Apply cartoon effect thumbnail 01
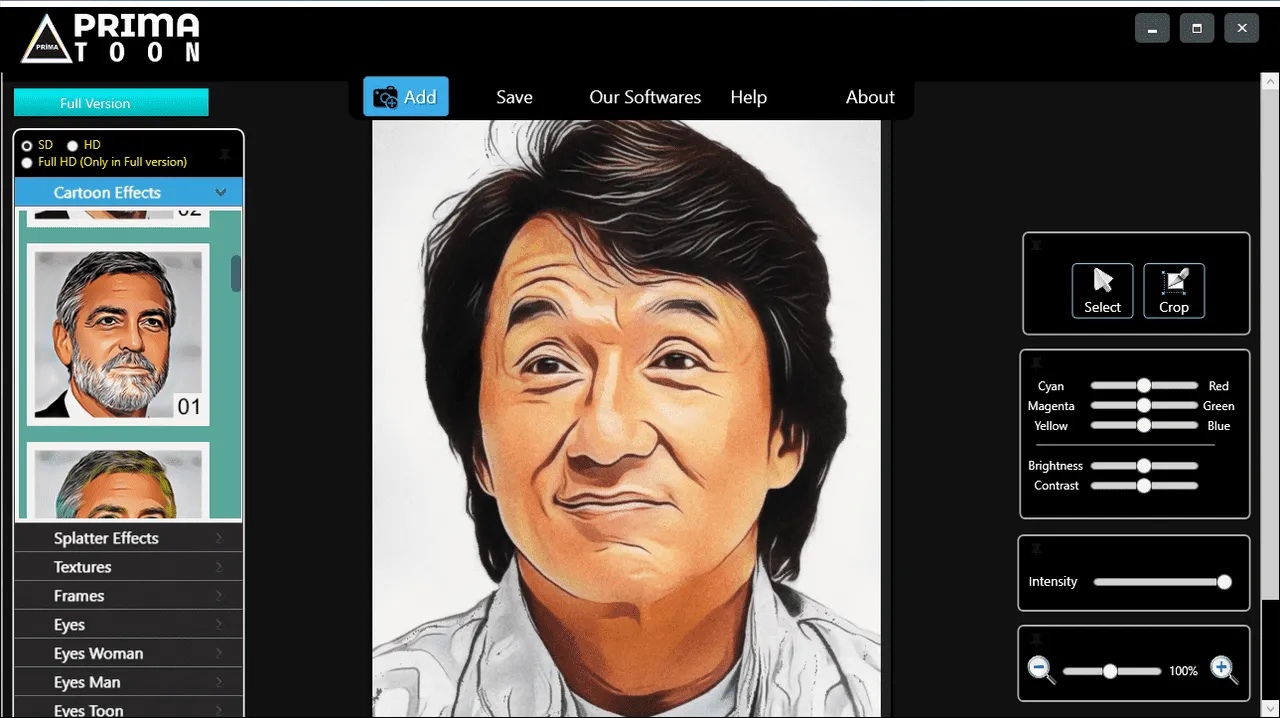The width and height of the screenshot is (1280, 718). [118, 334]
